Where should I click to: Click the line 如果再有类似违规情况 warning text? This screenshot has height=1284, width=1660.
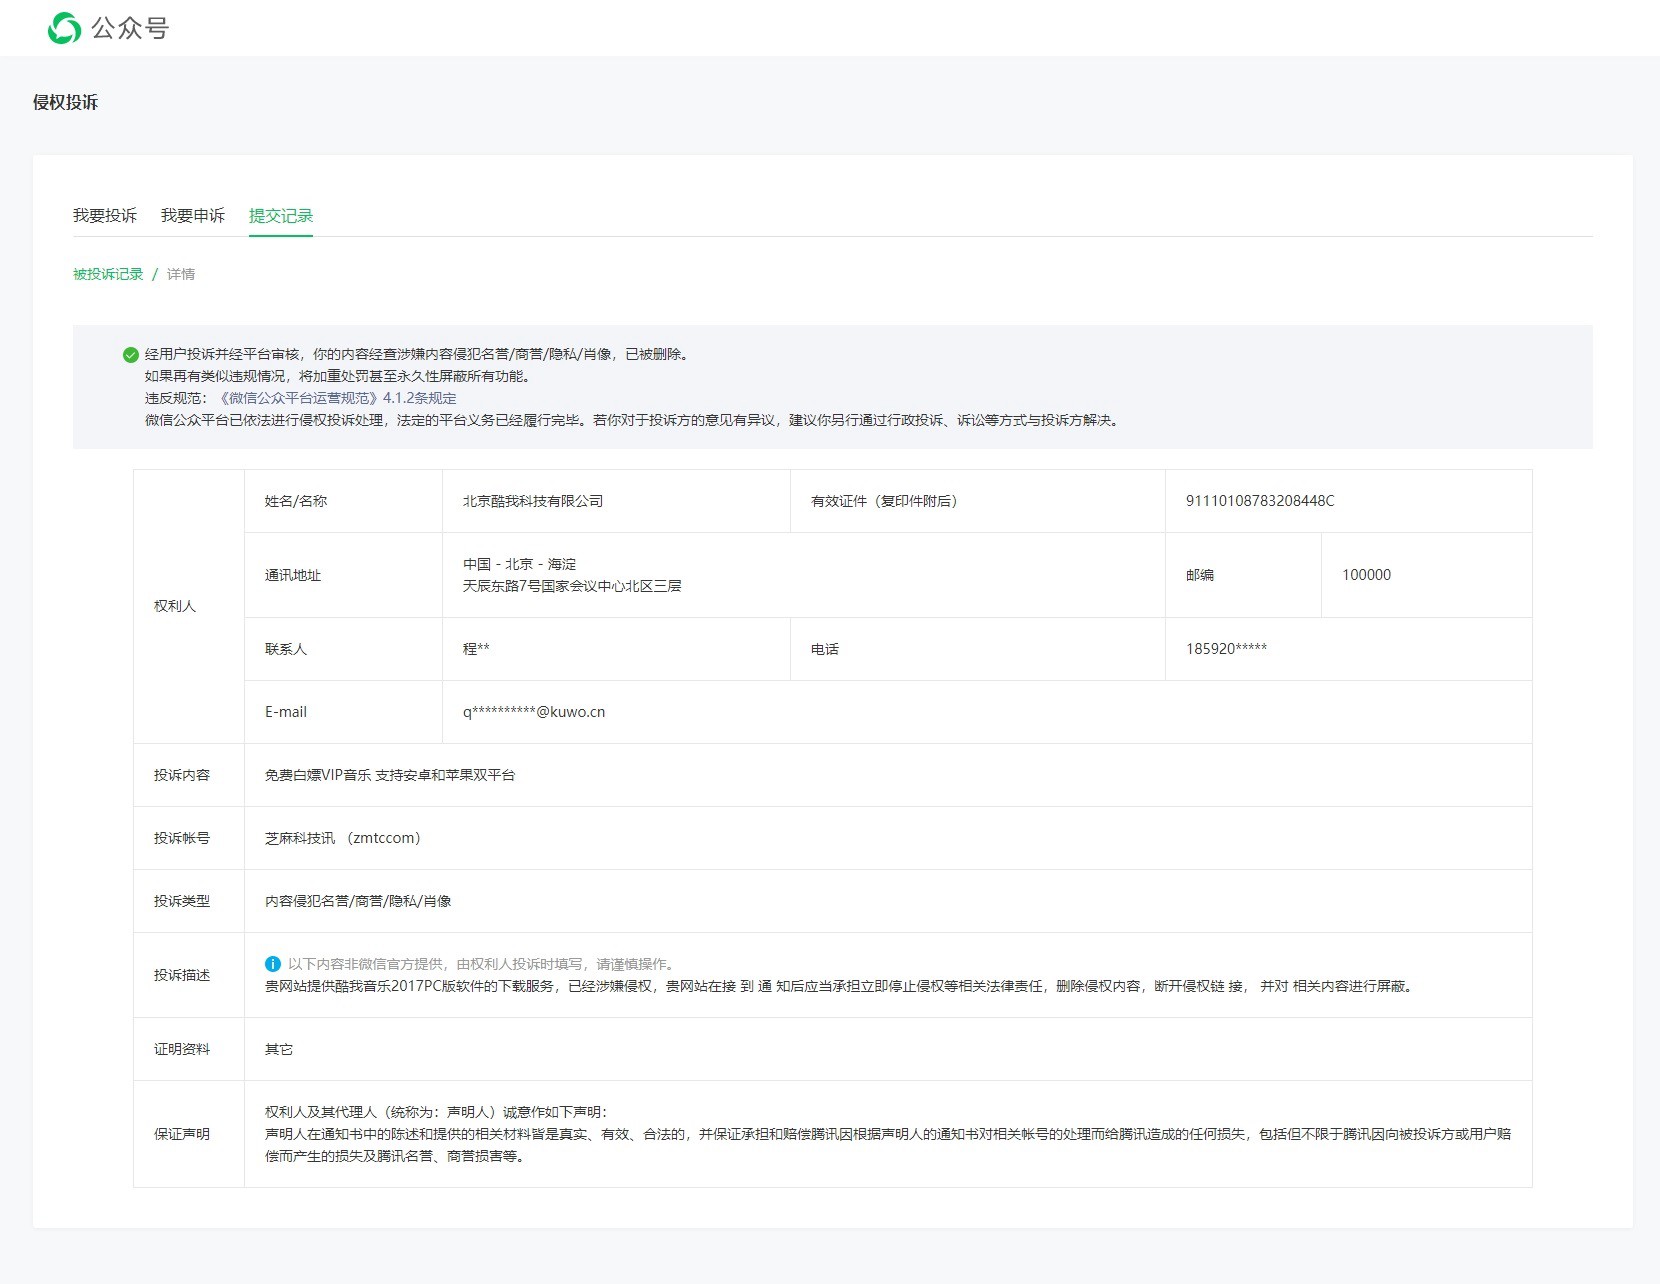coord(340,376)
